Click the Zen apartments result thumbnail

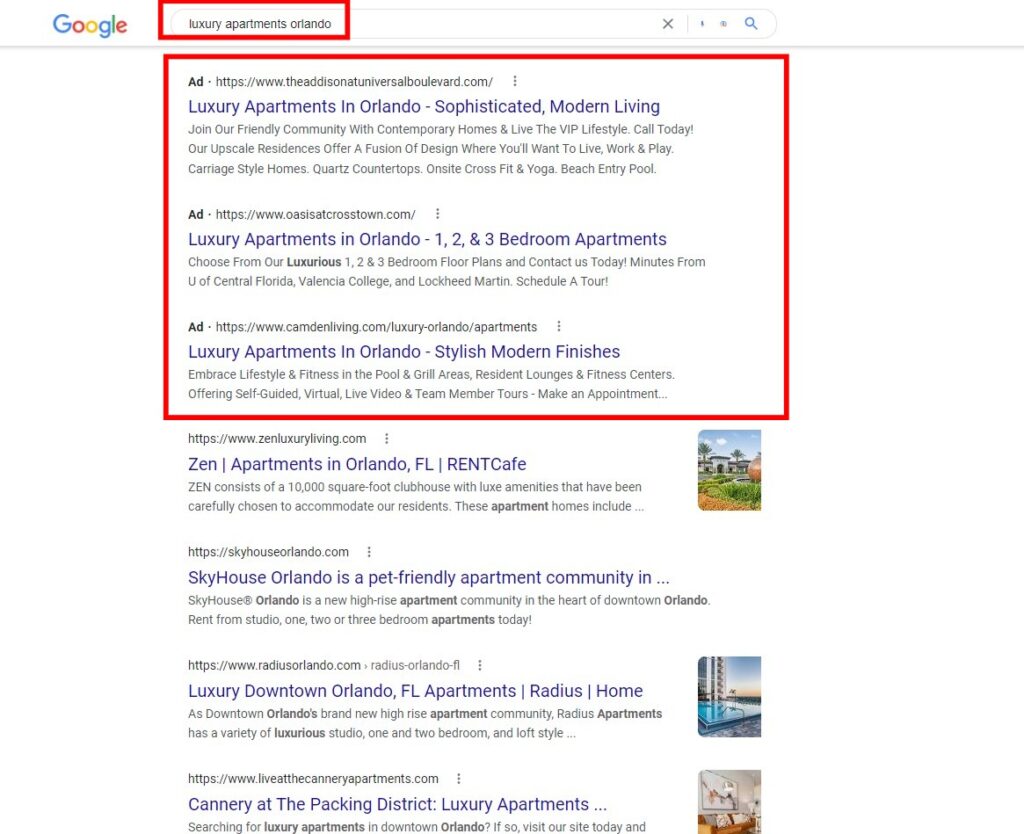(729, 470)
